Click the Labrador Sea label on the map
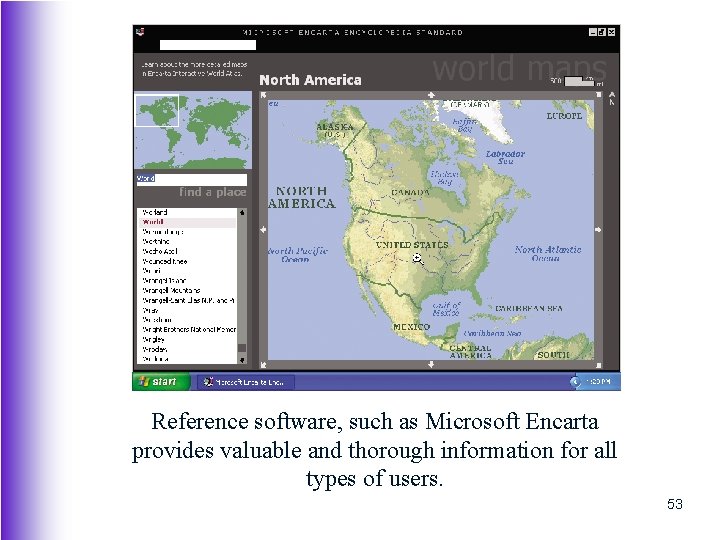 [505, 158]
